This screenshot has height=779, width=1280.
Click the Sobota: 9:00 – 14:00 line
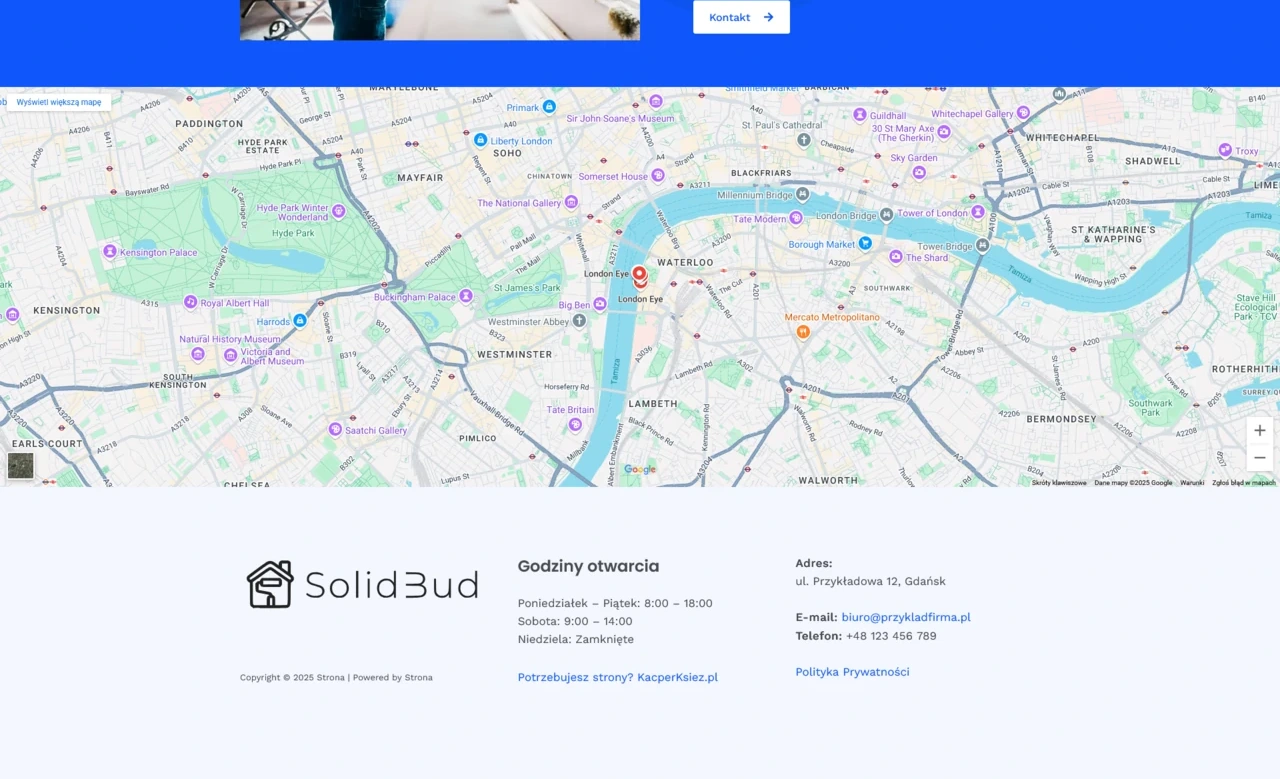pos(575,621)
